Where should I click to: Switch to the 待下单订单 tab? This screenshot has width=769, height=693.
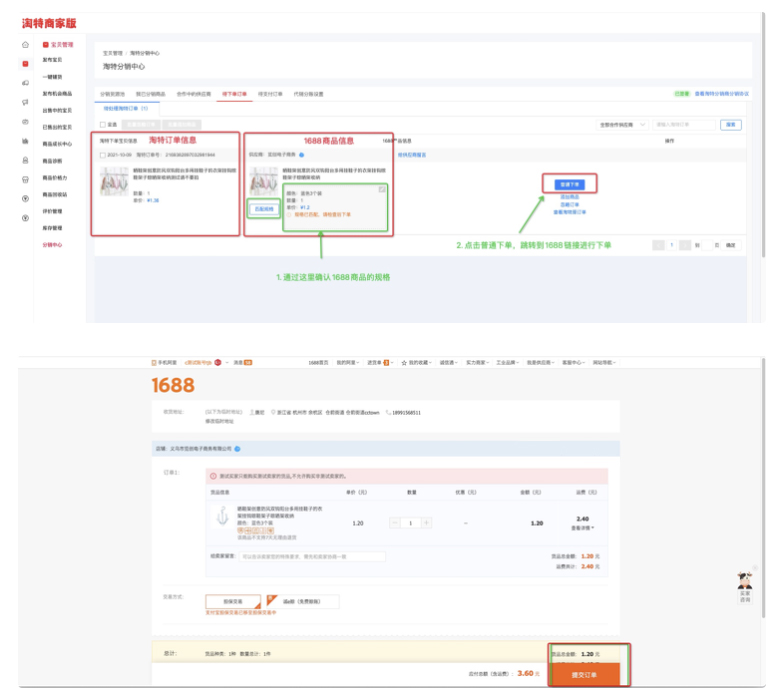[233, 93]
